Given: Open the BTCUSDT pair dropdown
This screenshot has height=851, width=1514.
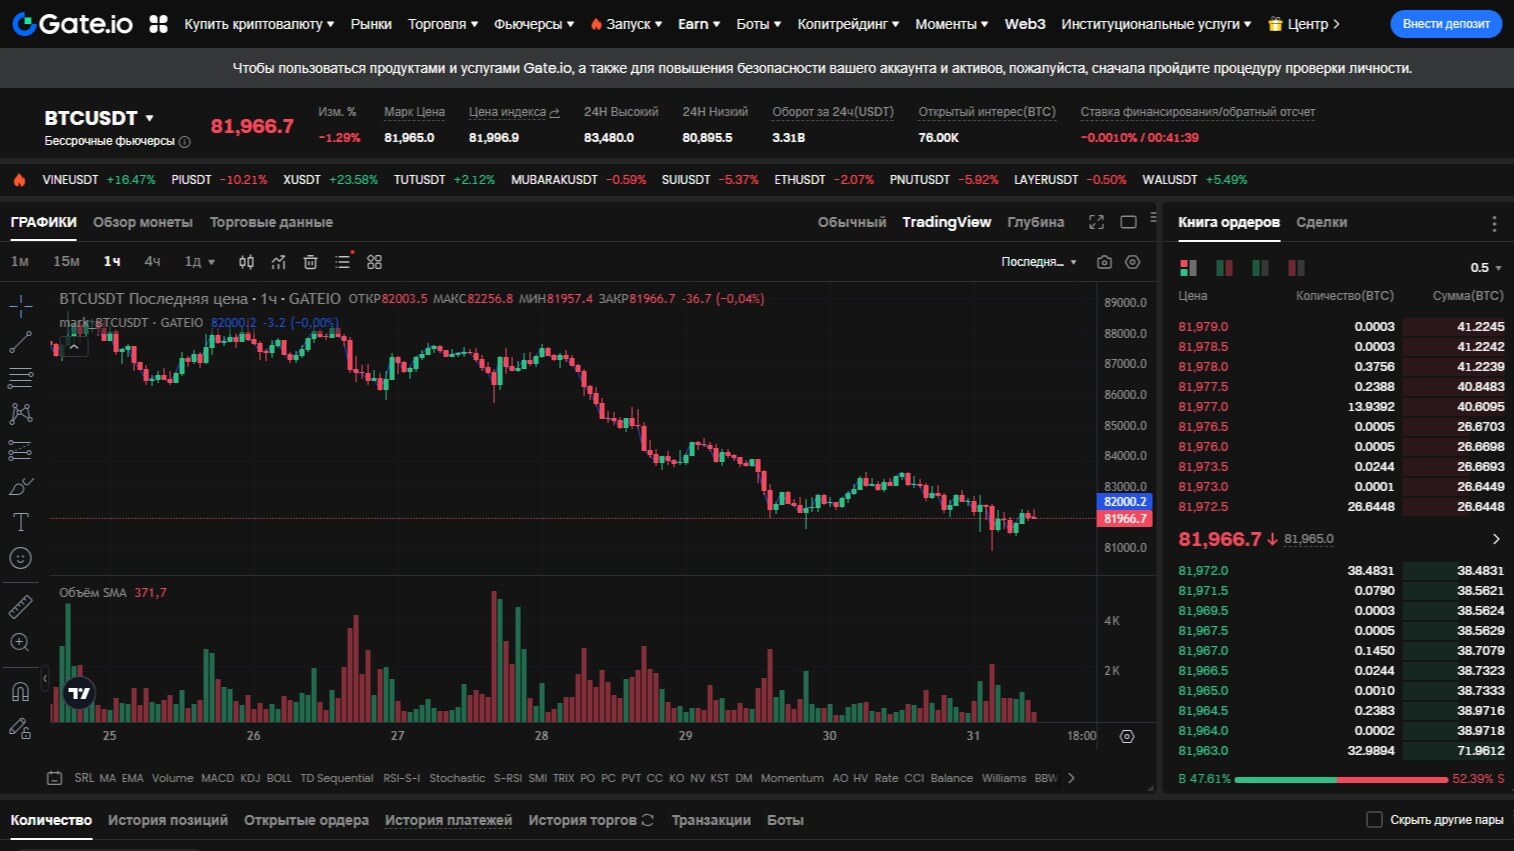Looking at the screenshot, I should click(150, 118).
